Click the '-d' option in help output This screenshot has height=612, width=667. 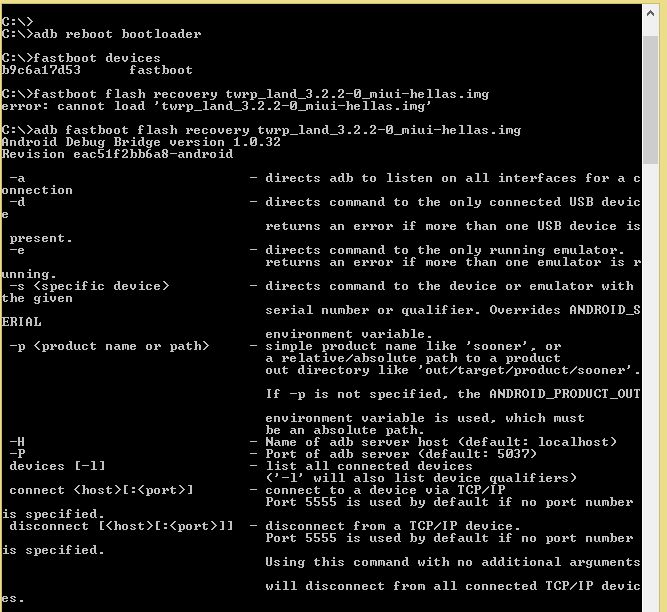click(17, 202)
